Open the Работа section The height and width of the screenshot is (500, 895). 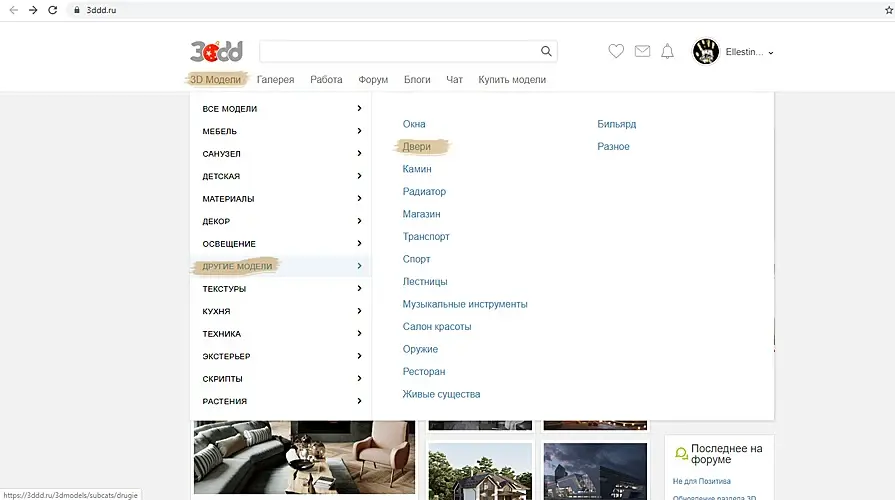(326, 79)
